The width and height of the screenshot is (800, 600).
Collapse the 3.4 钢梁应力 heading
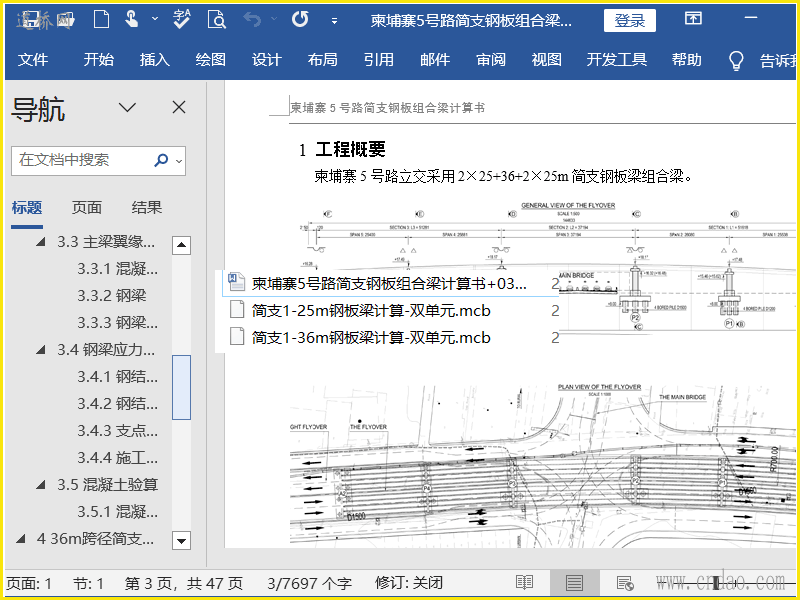click(41, 350)
